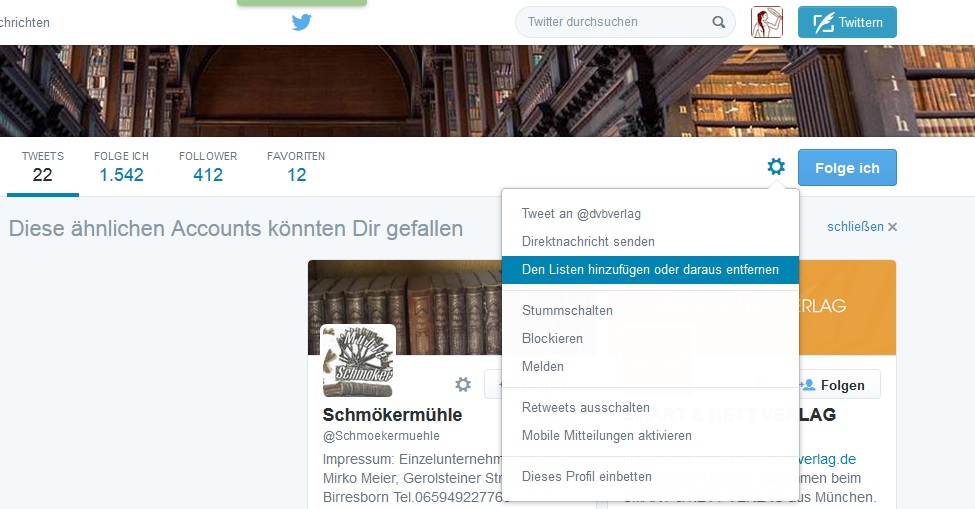Viewport: 975px width, 509px height.
Task: Click the Schmökermühle avatar image
Action: [x=358, y=360]
